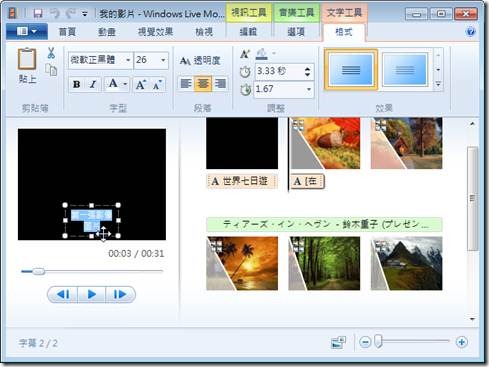The width and height of the screenshot is (489, 367).
Task: Click the black title clip thumbnail
Action: pyautogui.click(x=242, y=143)
